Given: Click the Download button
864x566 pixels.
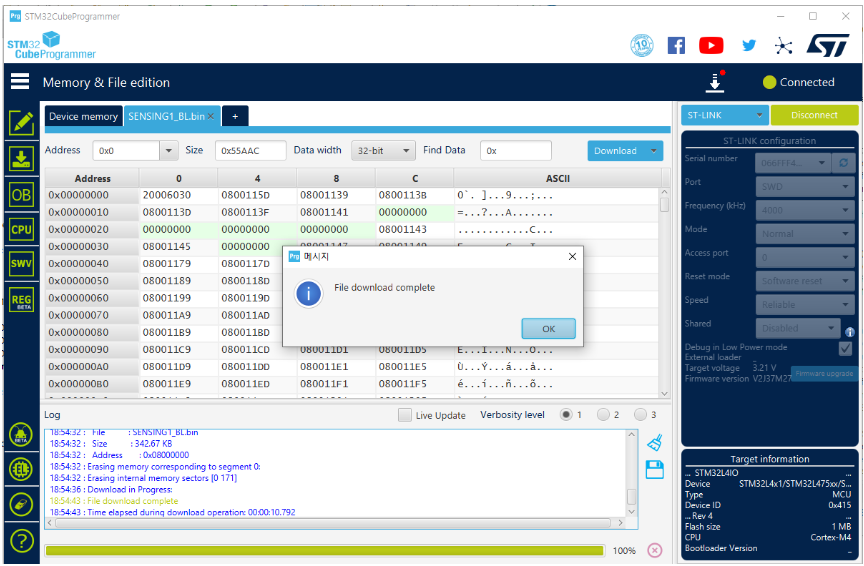Looking at the screenshot, I should pos(616,150).
